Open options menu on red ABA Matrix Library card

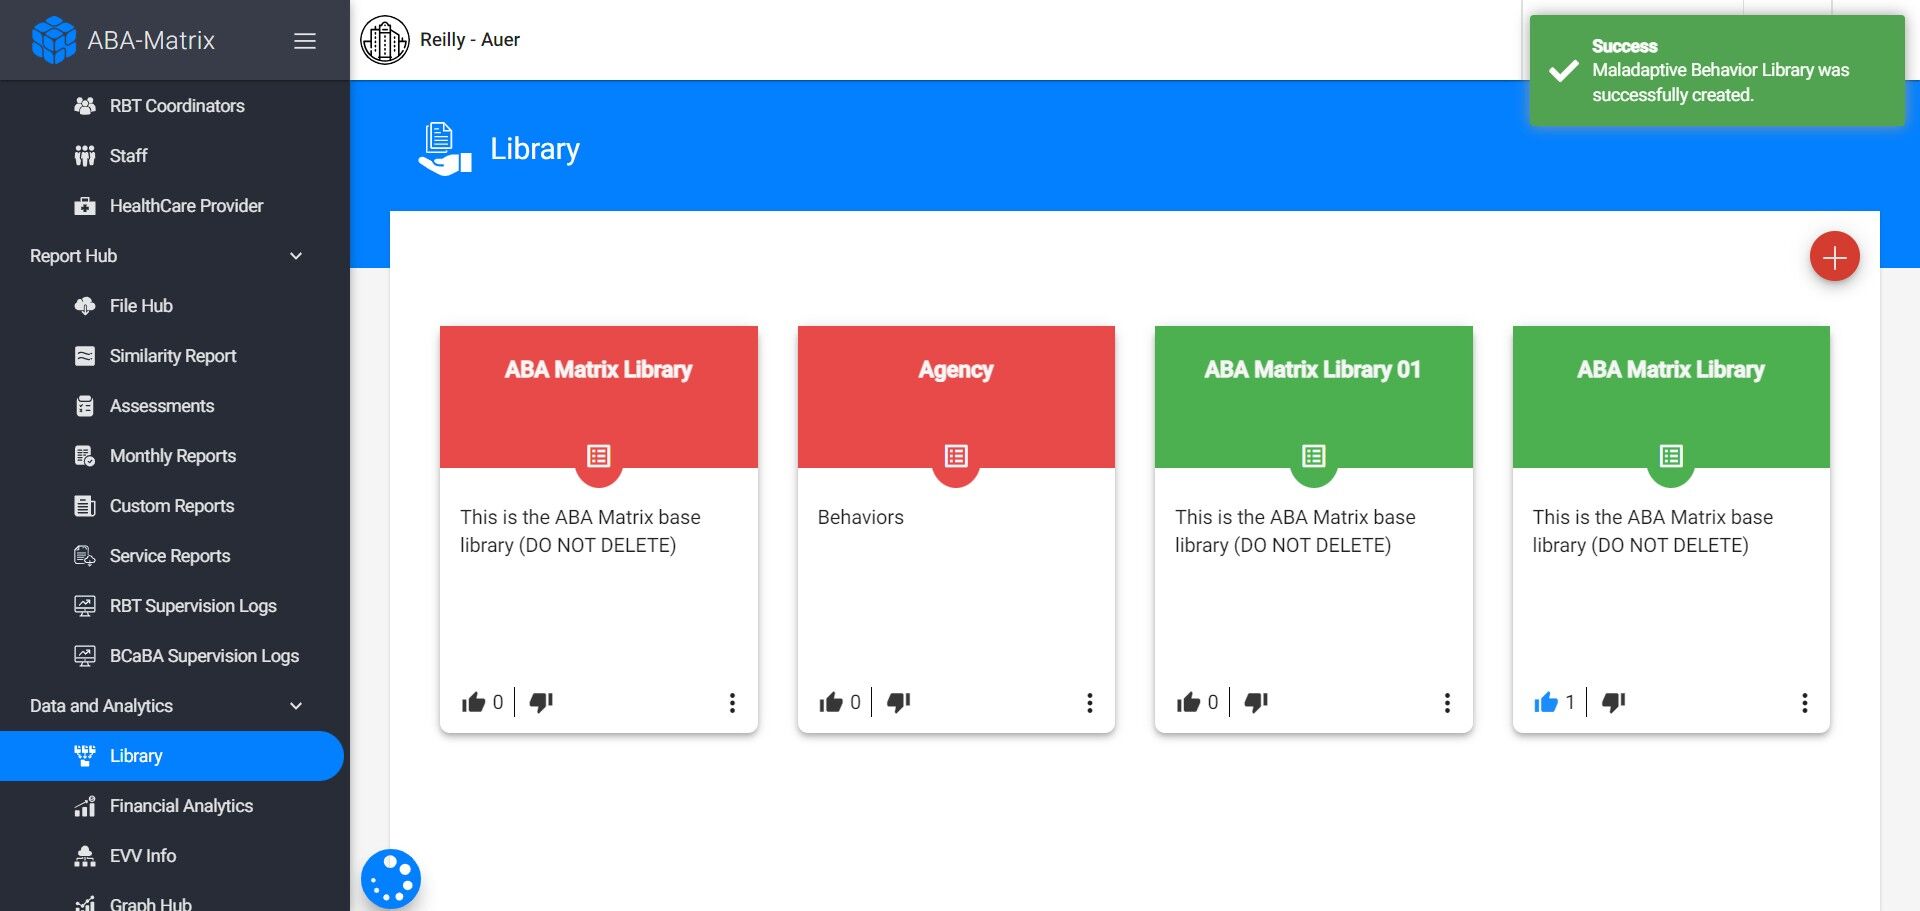point(732,703)
